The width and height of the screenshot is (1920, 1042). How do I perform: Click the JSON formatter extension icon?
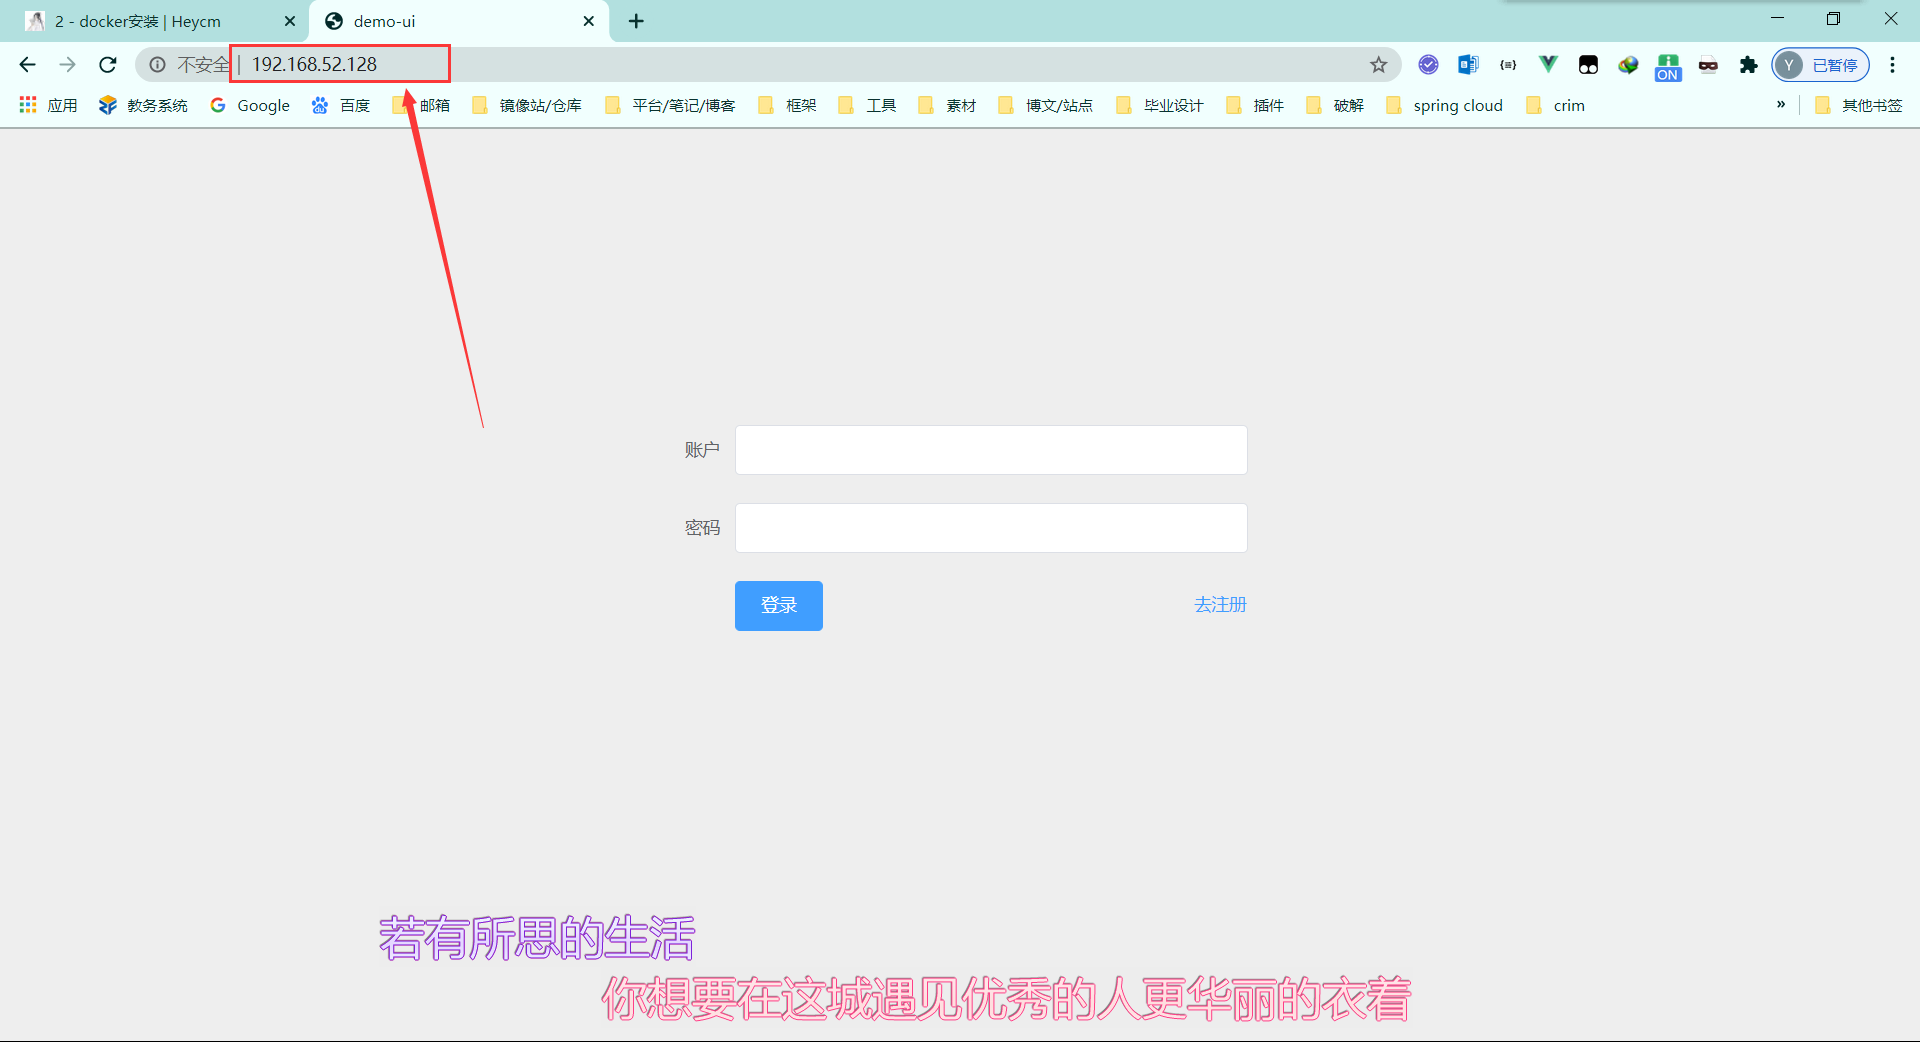[x=1508, y=64]
